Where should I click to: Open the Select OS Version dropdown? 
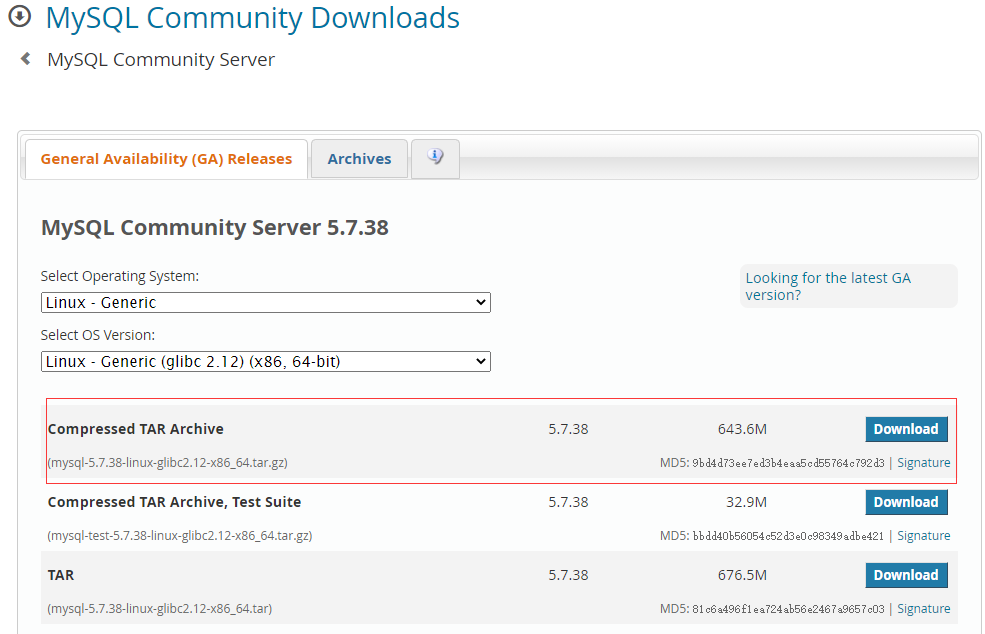click(x=266, y=361)
